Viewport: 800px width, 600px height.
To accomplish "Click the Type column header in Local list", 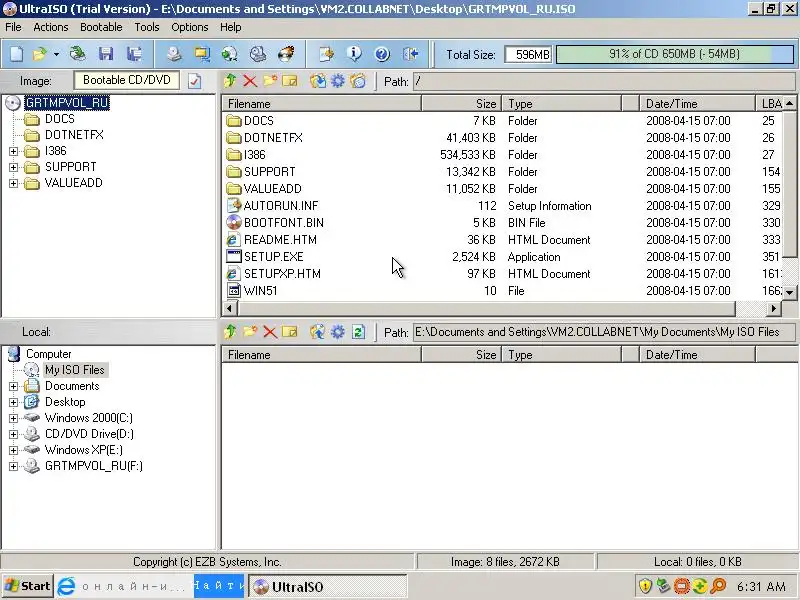I will point(562,355).
